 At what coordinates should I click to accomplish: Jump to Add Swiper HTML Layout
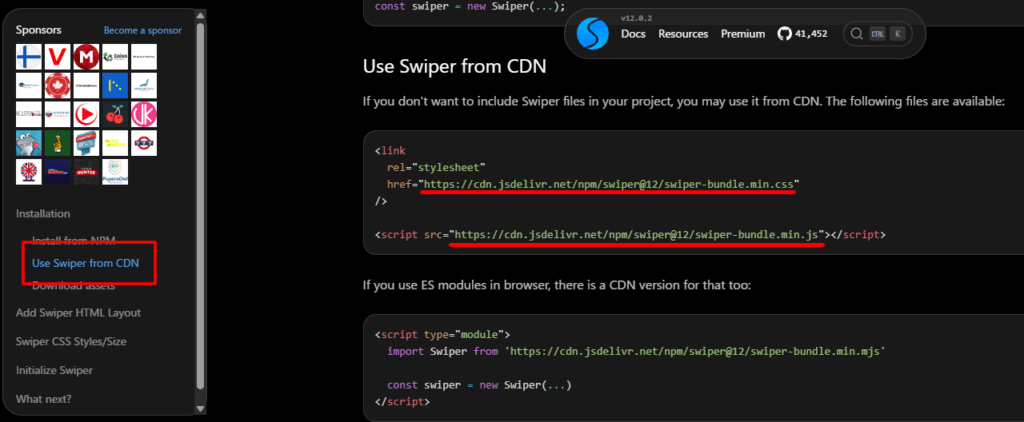click(x=78, y=312)
